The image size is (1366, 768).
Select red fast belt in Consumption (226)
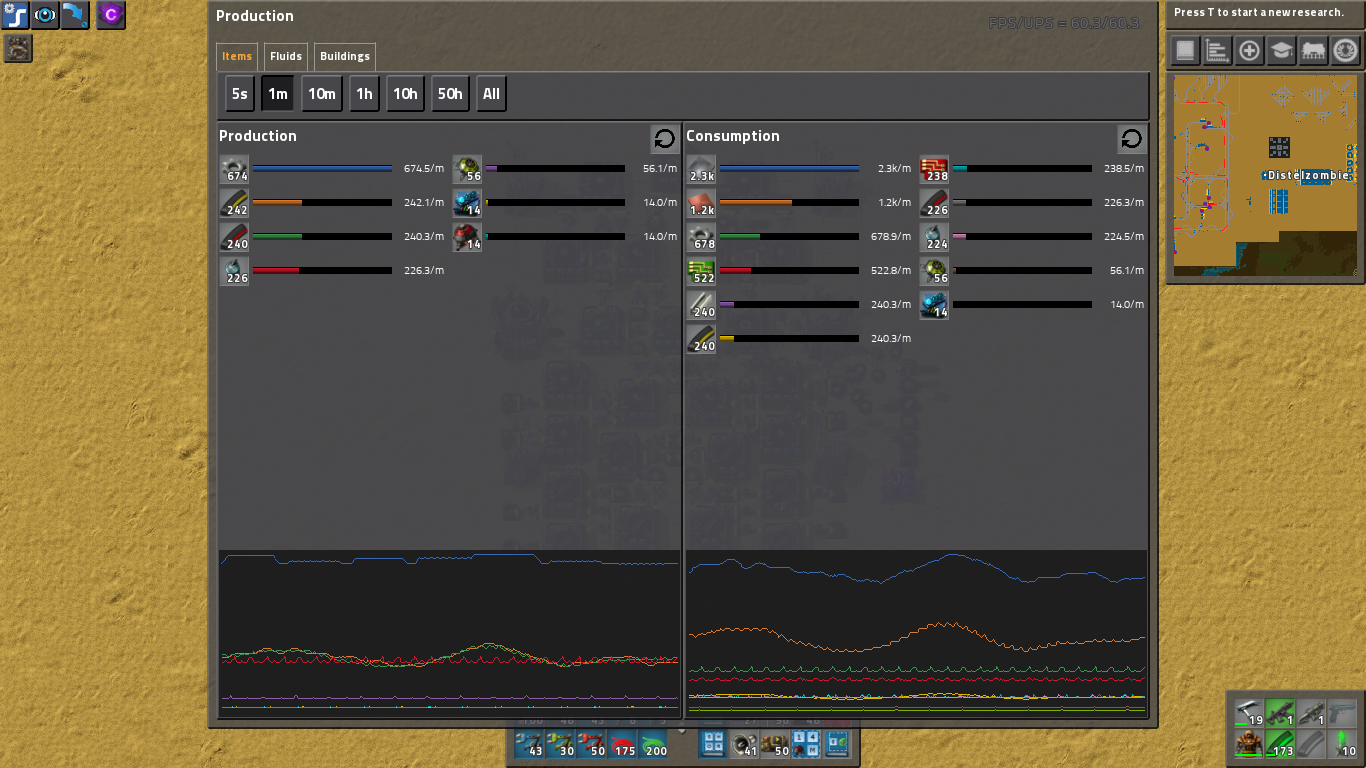coord(935,203)
